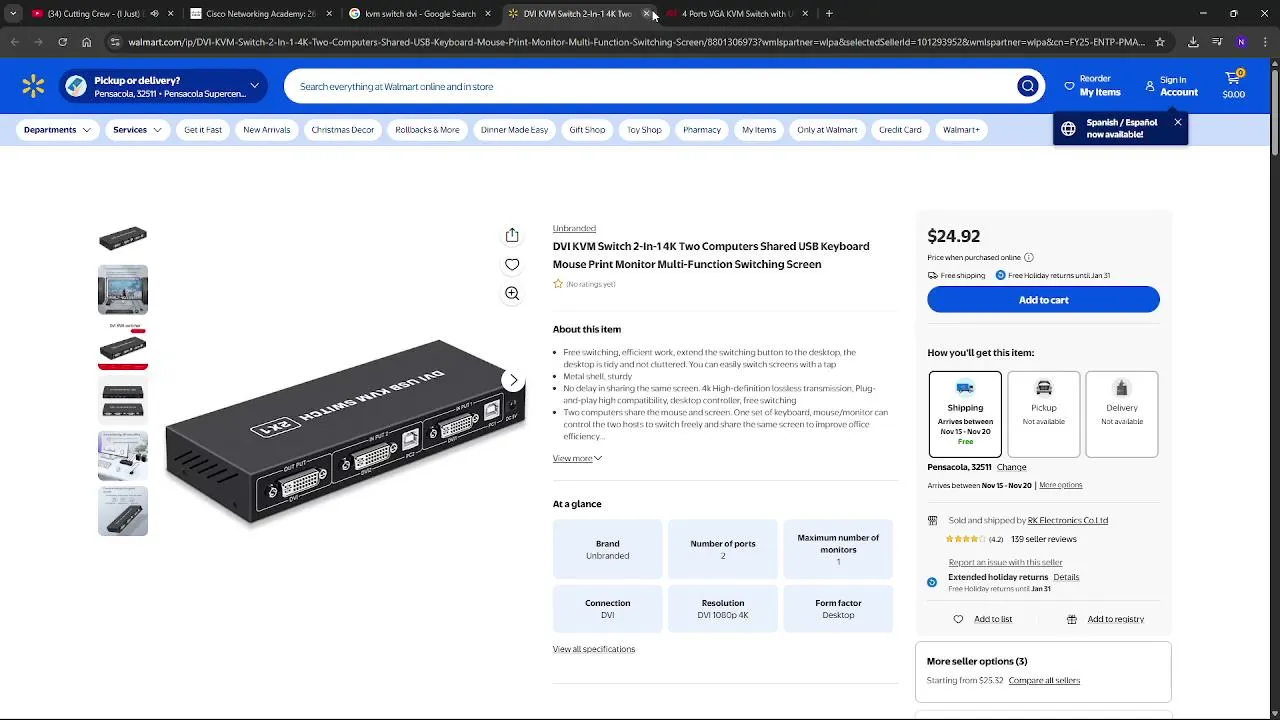
Task: Switch to 4 Ports VGA KVM Switch tab
Action: 738,14
